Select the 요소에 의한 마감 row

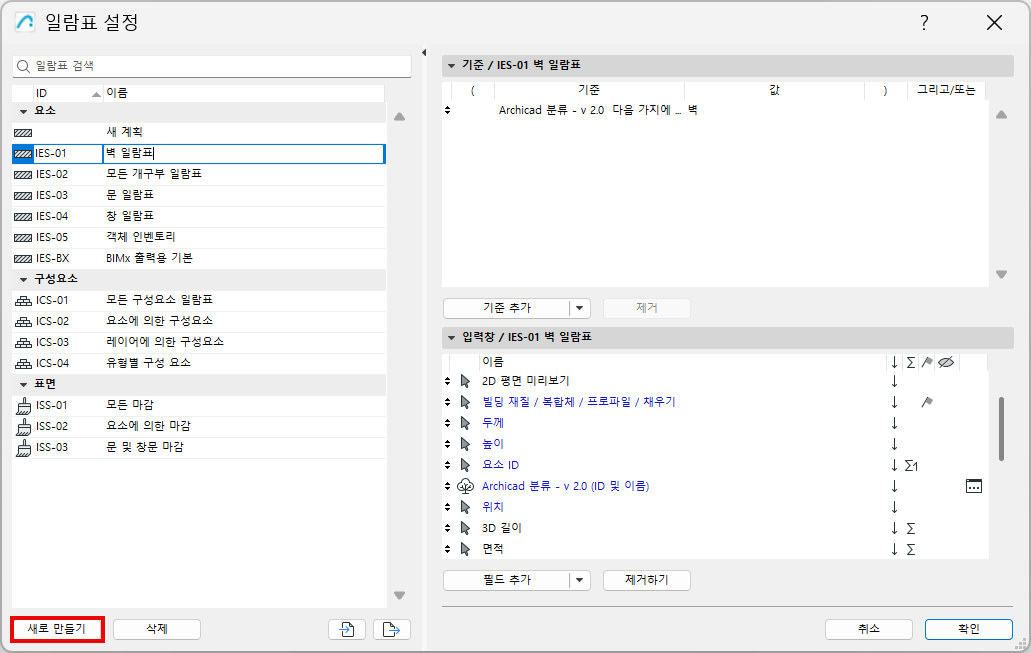pos(199,426)
